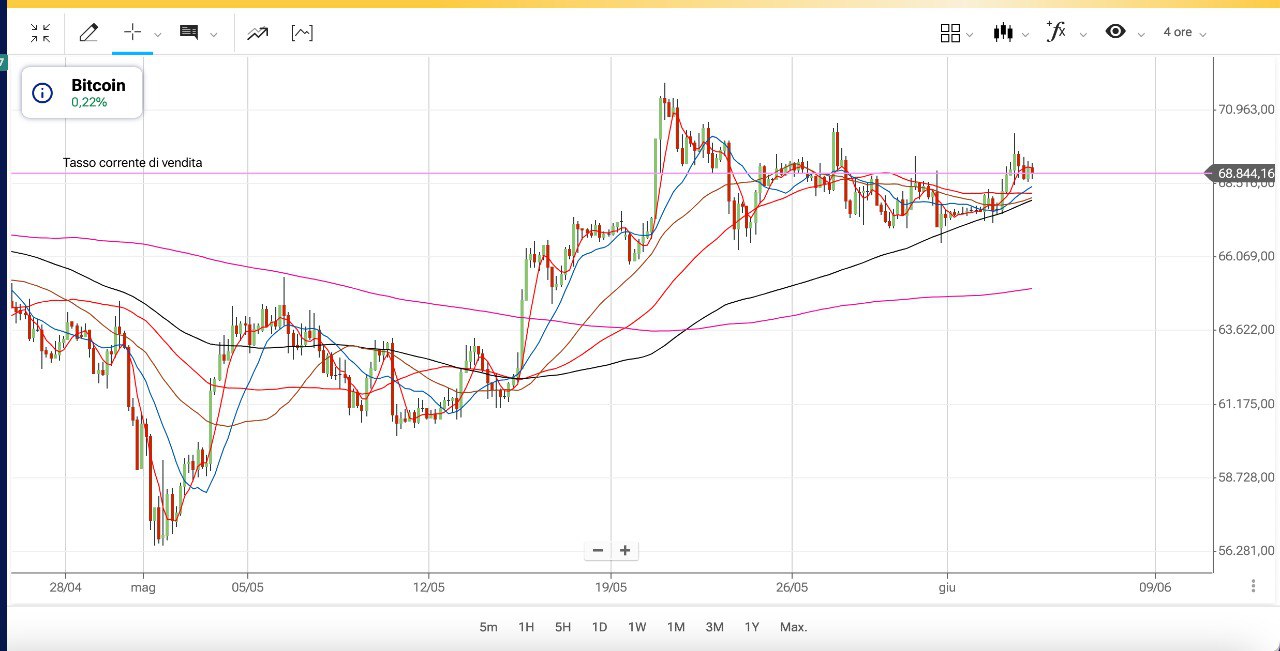
Task: Click the 09/06 date axis label
Action: pyautogui.click(x=1155, y=587)
